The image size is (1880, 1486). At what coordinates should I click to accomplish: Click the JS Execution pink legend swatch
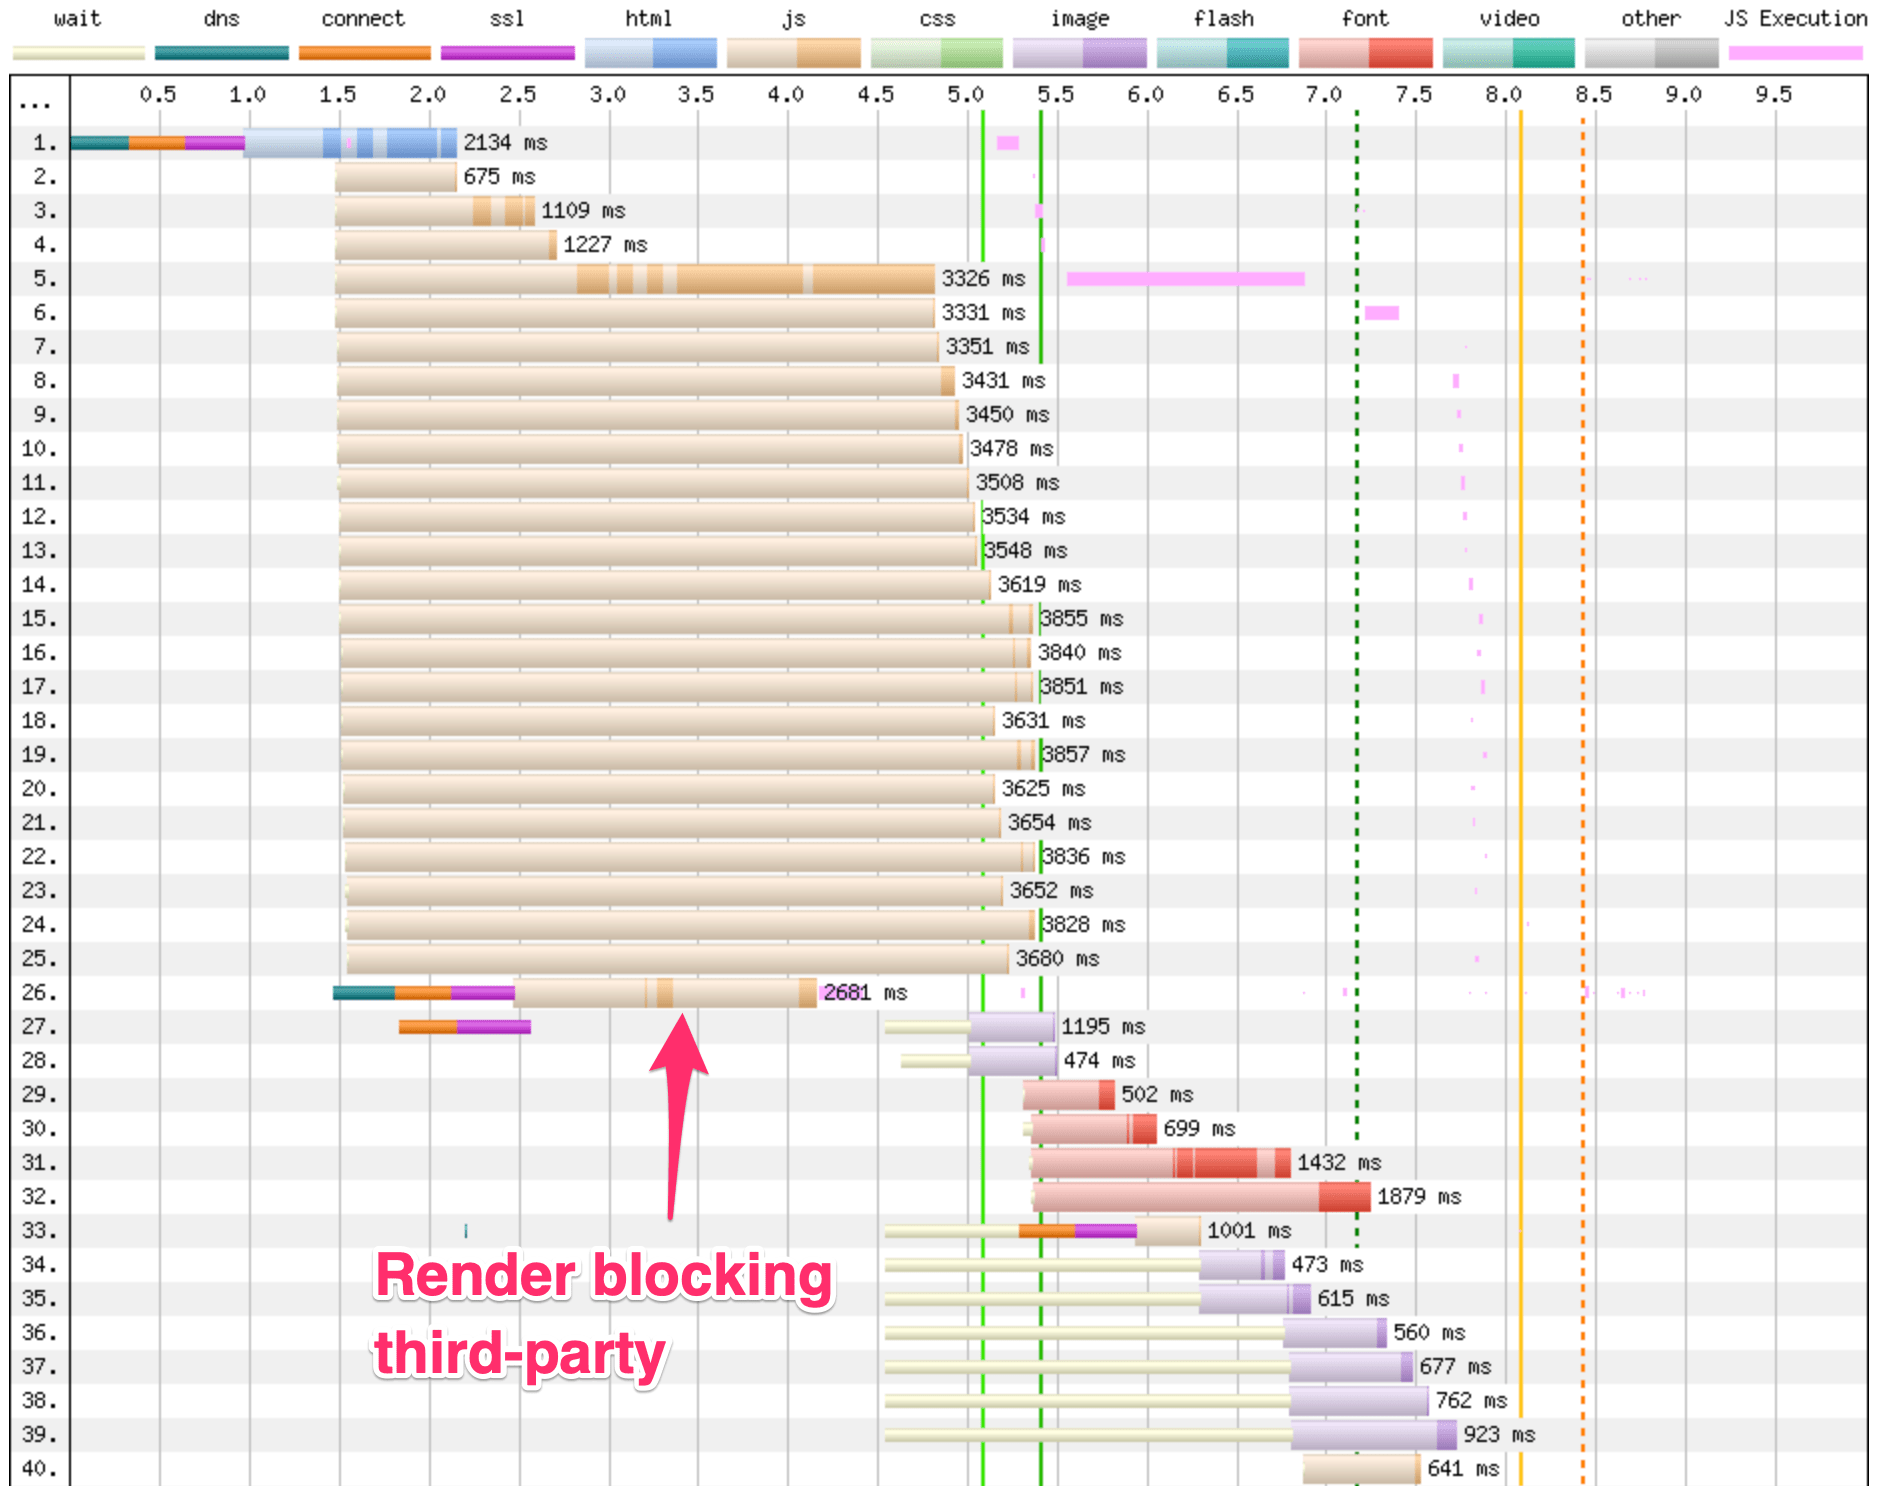(x=1795, y=53)
